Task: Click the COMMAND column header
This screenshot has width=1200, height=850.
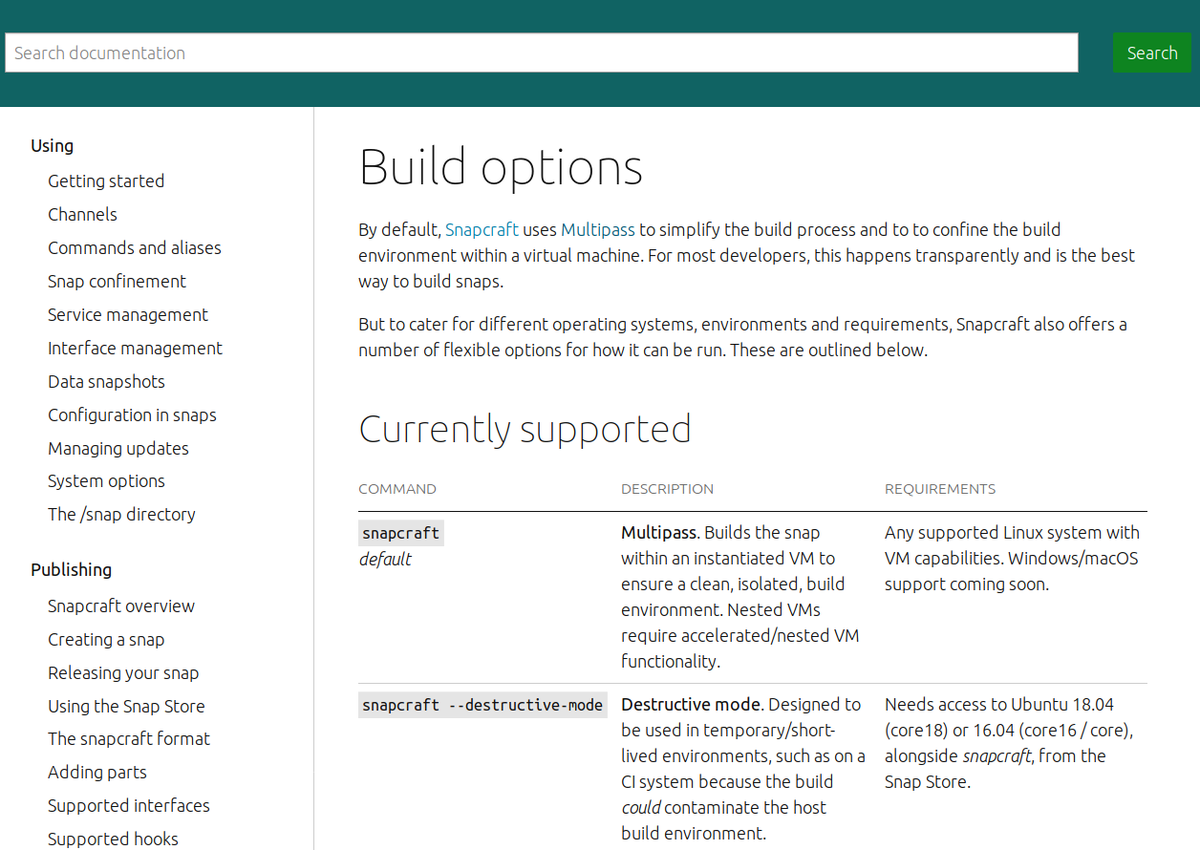Action: coord(397,489)
